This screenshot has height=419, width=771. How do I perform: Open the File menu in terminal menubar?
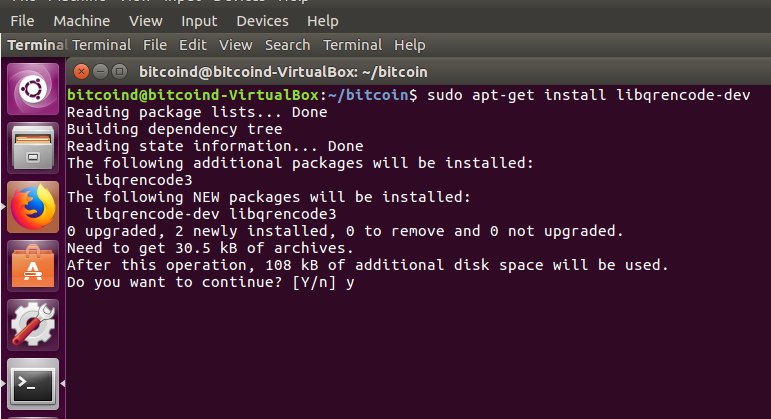[x=155, y=45]
